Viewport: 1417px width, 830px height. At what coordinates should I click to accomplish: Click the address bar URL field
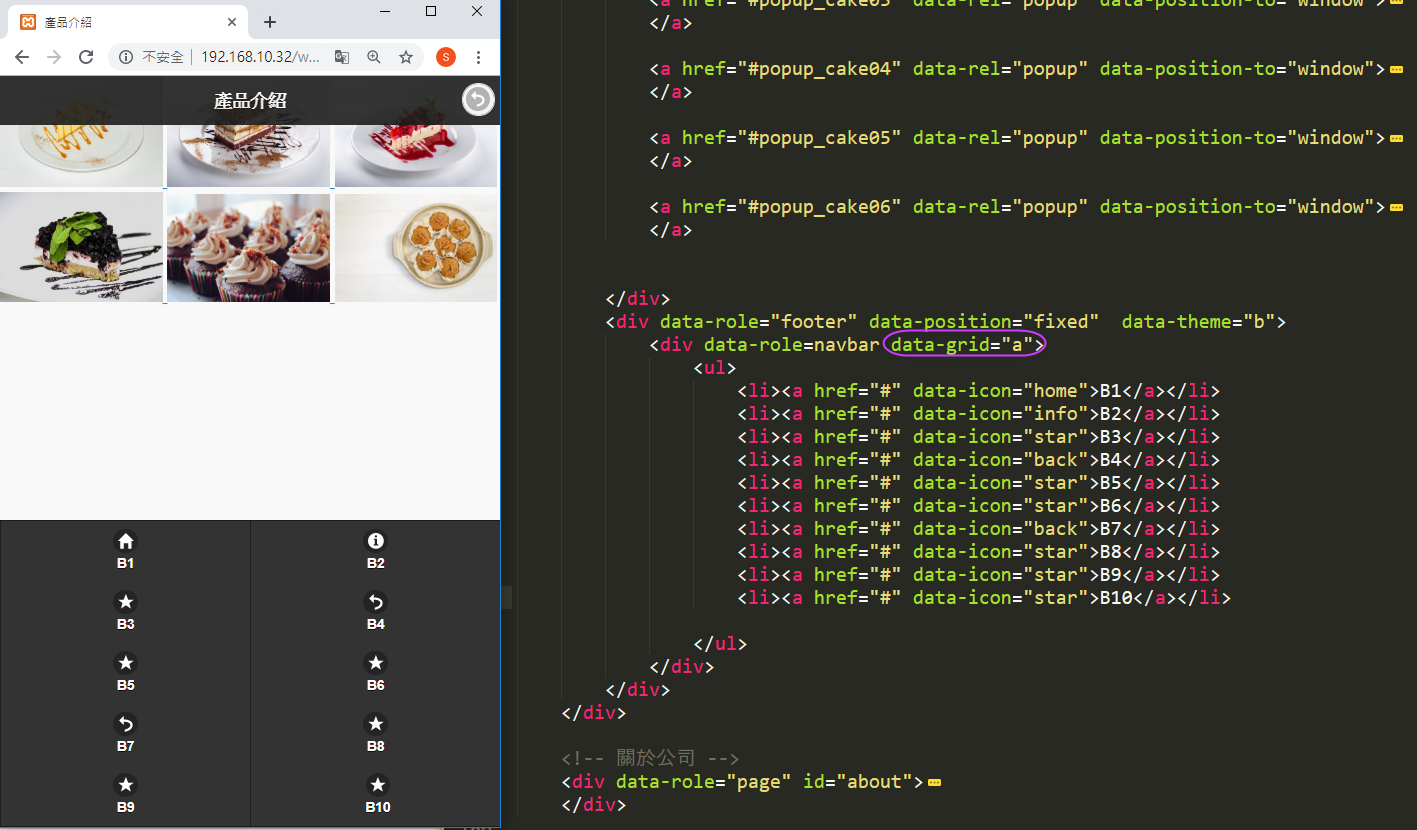click(260, 57)
